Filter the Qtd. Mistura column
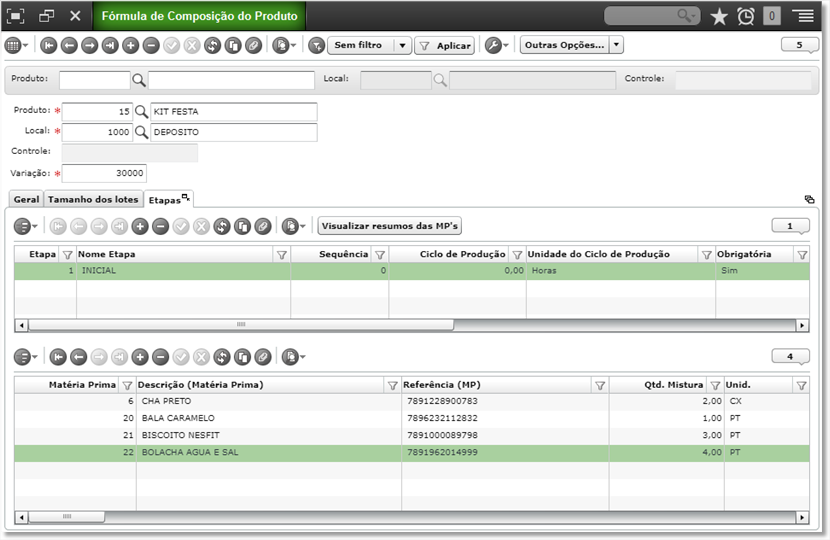Screen dimensions: 830x540 click(715, 385)
